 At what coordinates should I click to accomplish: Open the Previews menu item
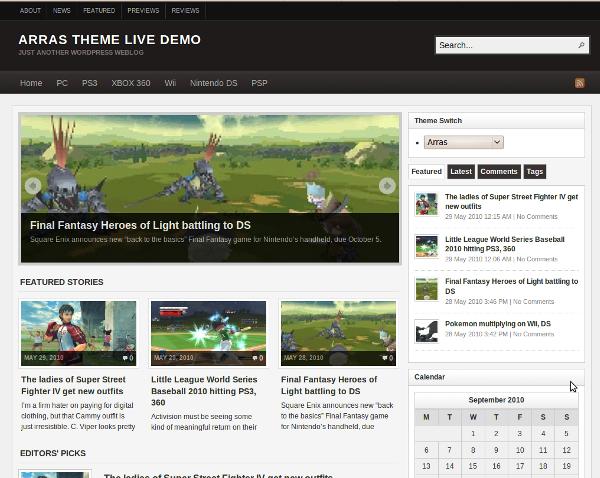143,11
